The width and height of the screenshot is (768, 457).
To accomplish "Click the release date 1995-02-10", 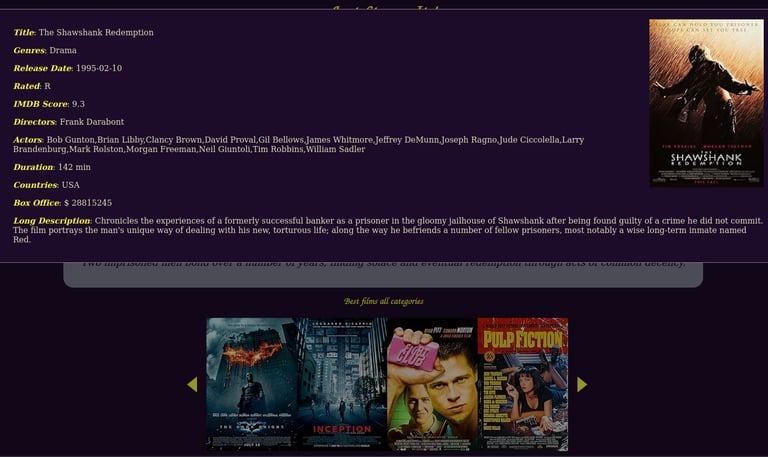I will [99, 68].
